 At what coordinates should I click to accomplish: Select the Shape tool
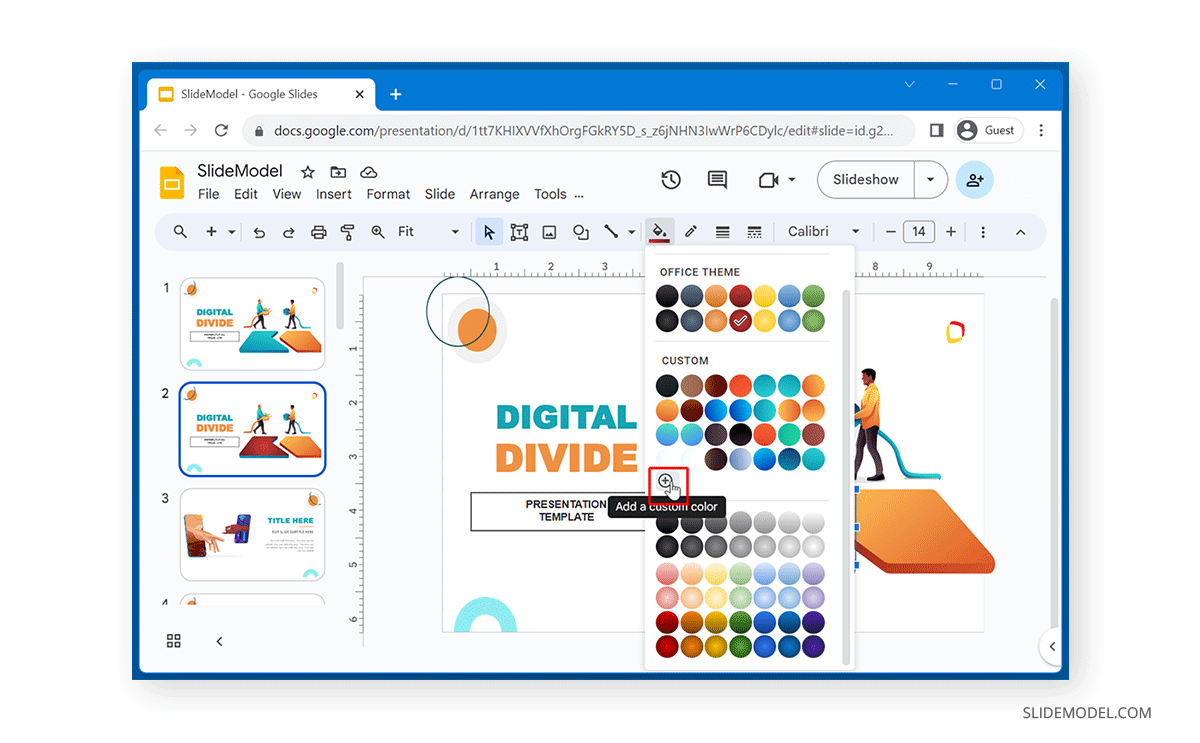pos(581,231)
